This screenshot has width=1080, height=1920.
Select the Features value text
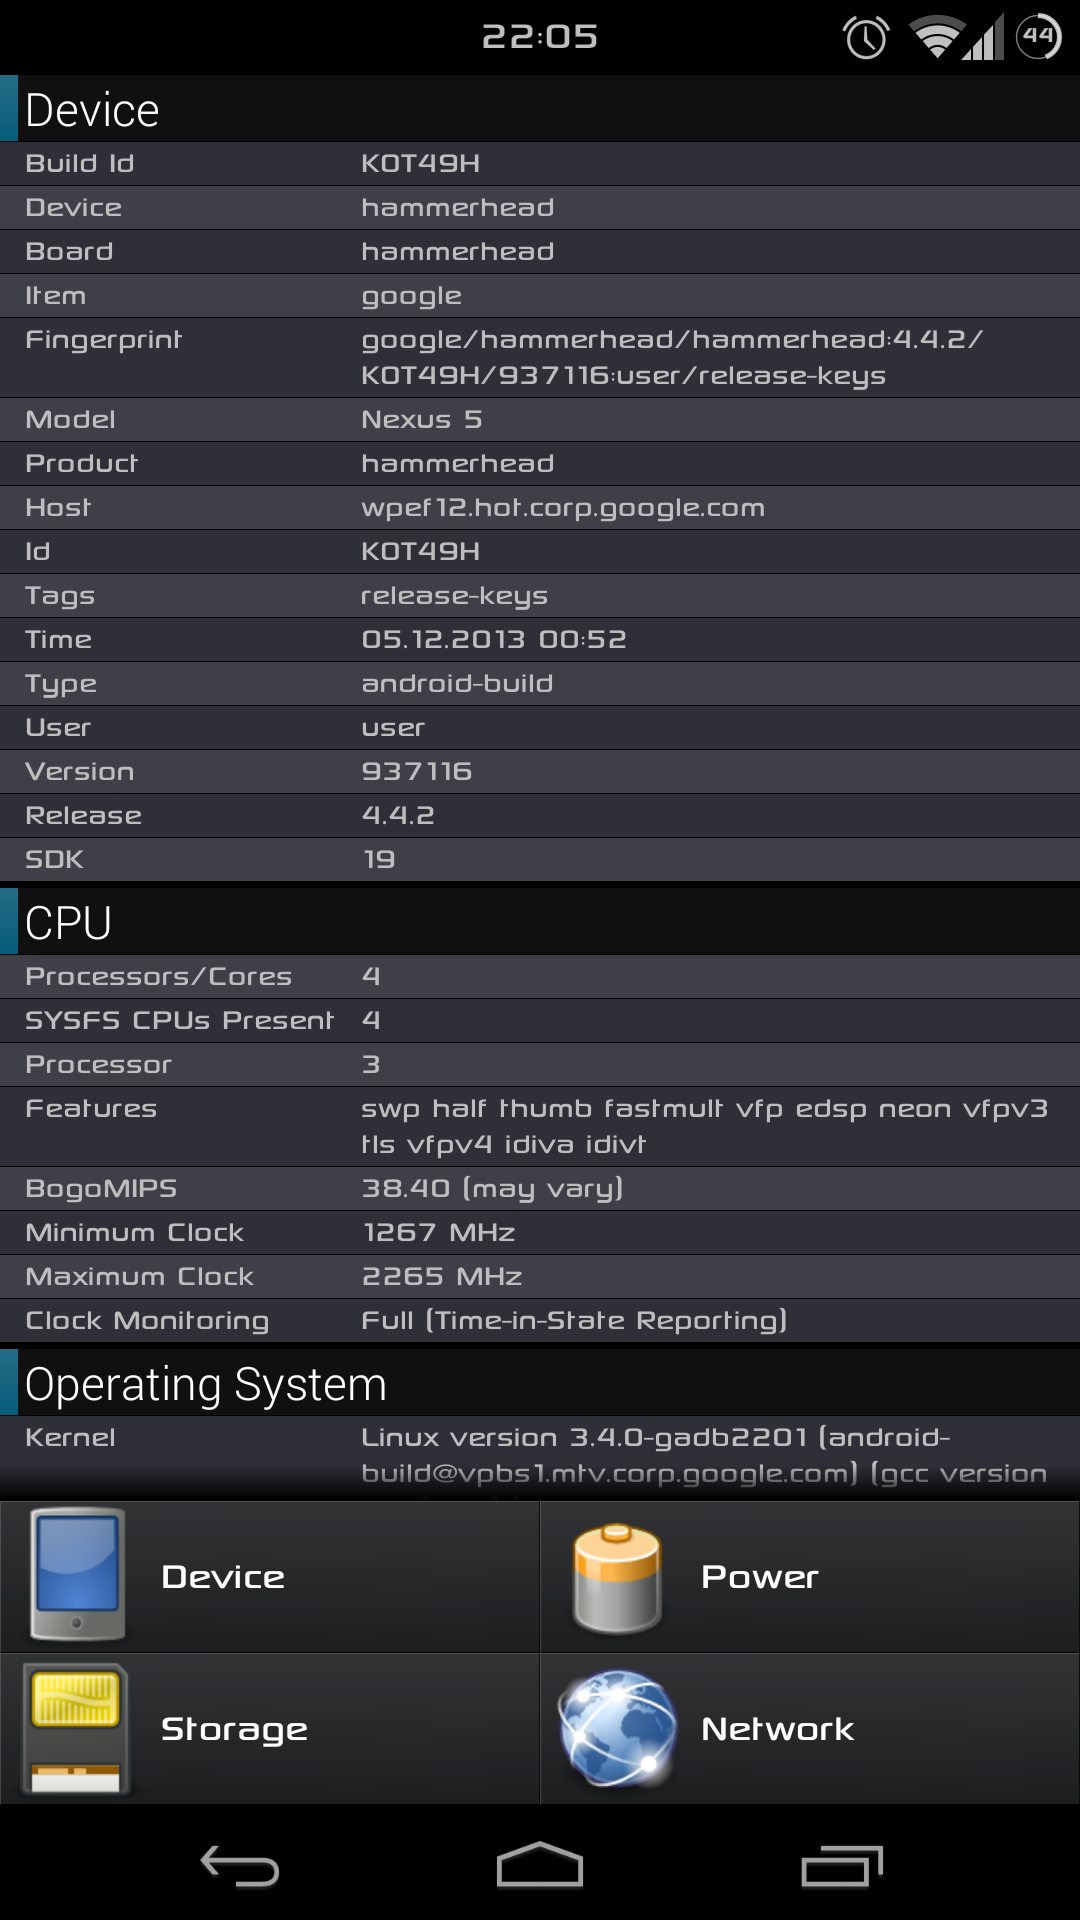pos(704,1127)
